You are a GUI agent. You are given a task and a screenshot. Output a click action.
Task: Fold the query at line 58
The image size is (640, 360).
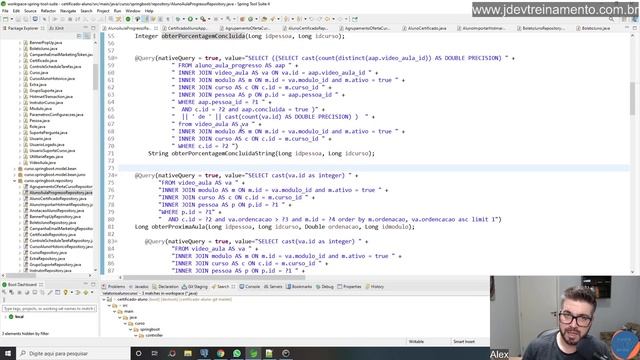(x=117, y=58)
